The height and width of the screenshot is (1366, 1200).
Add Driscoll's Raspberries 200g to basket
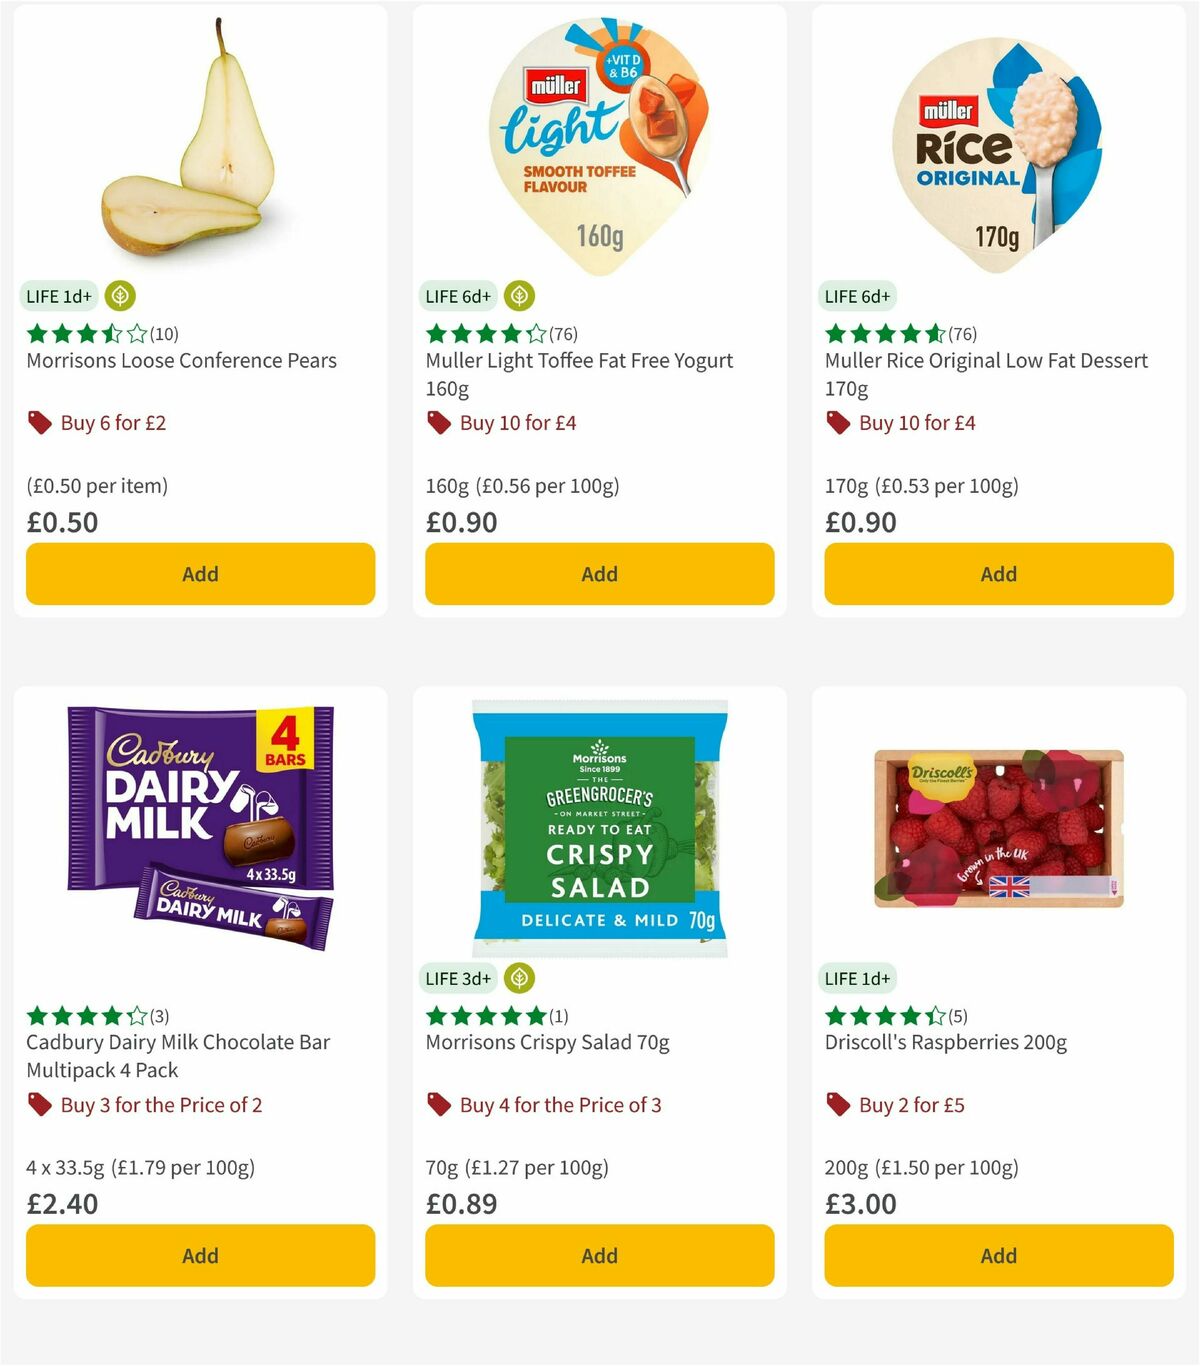coord(998,1255)
